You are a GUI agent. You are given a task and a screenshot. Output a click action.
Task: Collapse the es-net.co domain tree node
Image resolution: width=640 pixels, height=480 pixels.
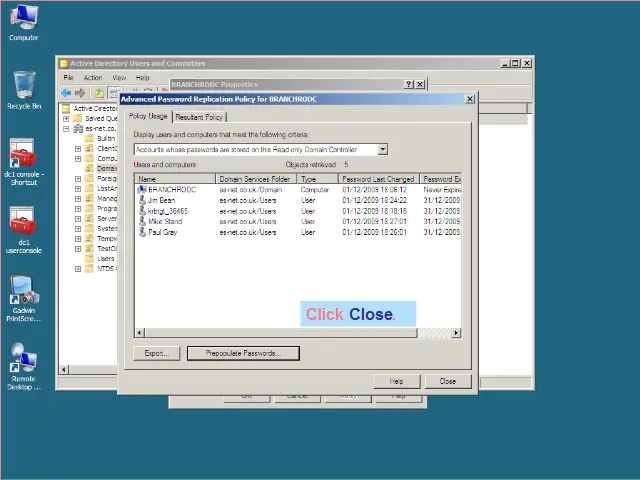click(66, 129)
